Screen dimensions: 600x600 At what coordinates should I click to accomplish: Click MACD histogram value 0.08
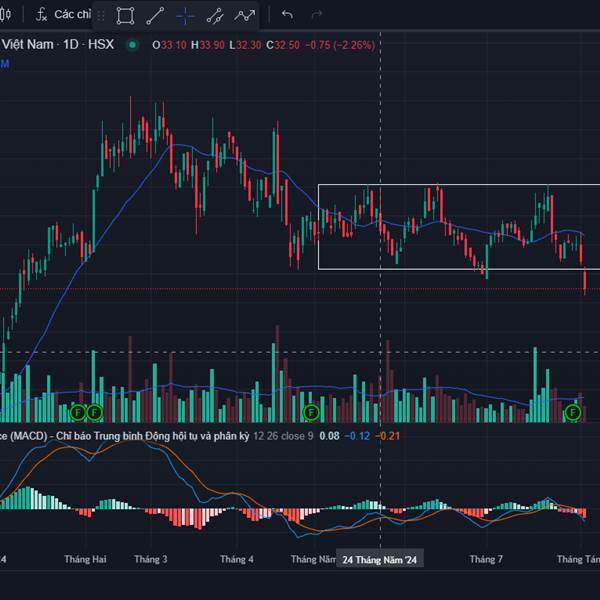point(329,436)
